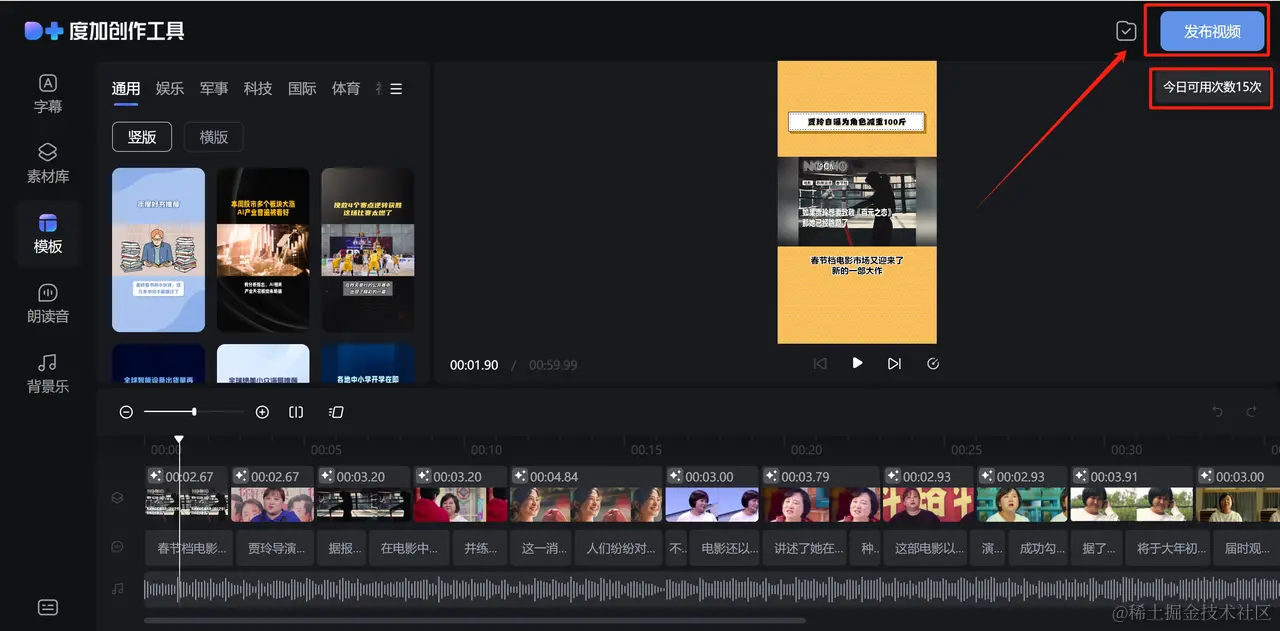Switch to the 科技 tab
Image resolution: width=1280 pixels, height=631 pixels.
pos(258,89)
